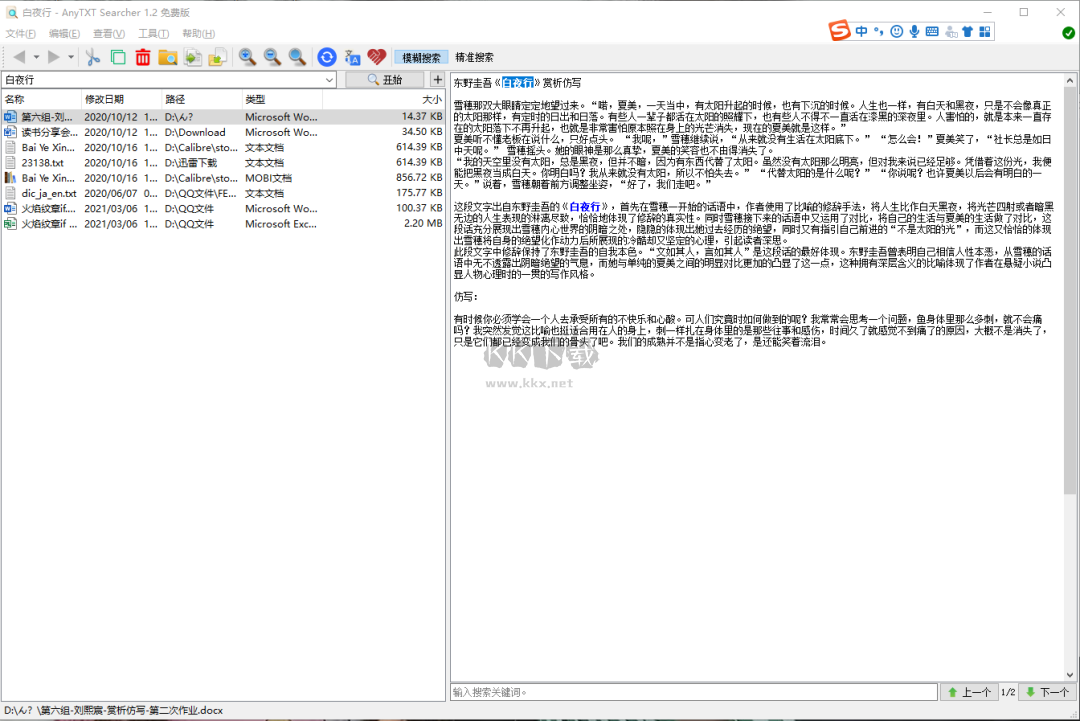The image size is (1080, 721).
Task: Click the red trash Delete icon
Action: click(143, 57)
